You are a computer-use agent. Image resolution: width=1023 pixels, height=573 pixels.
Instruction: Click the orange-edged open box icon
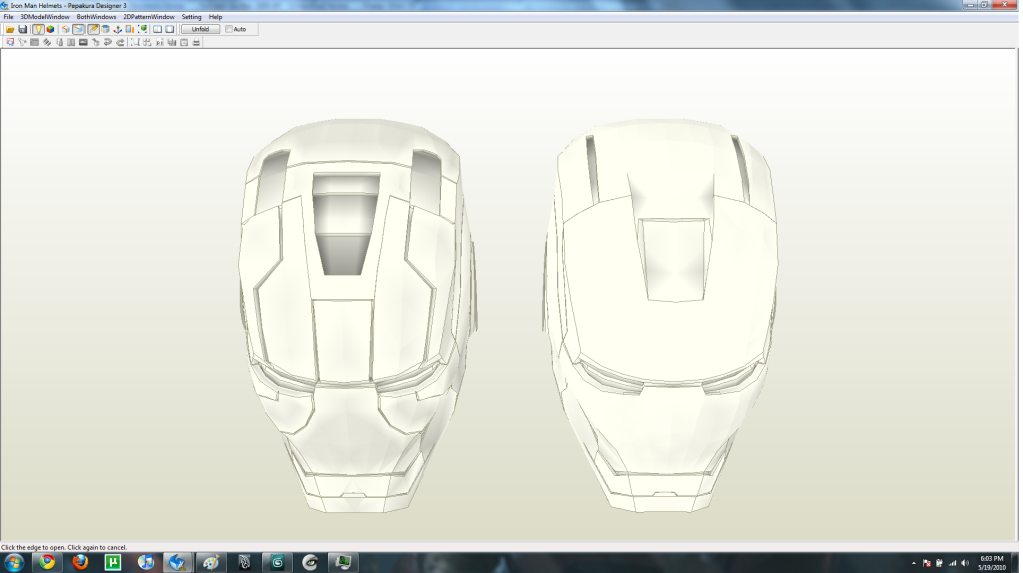tap(66, 29)
